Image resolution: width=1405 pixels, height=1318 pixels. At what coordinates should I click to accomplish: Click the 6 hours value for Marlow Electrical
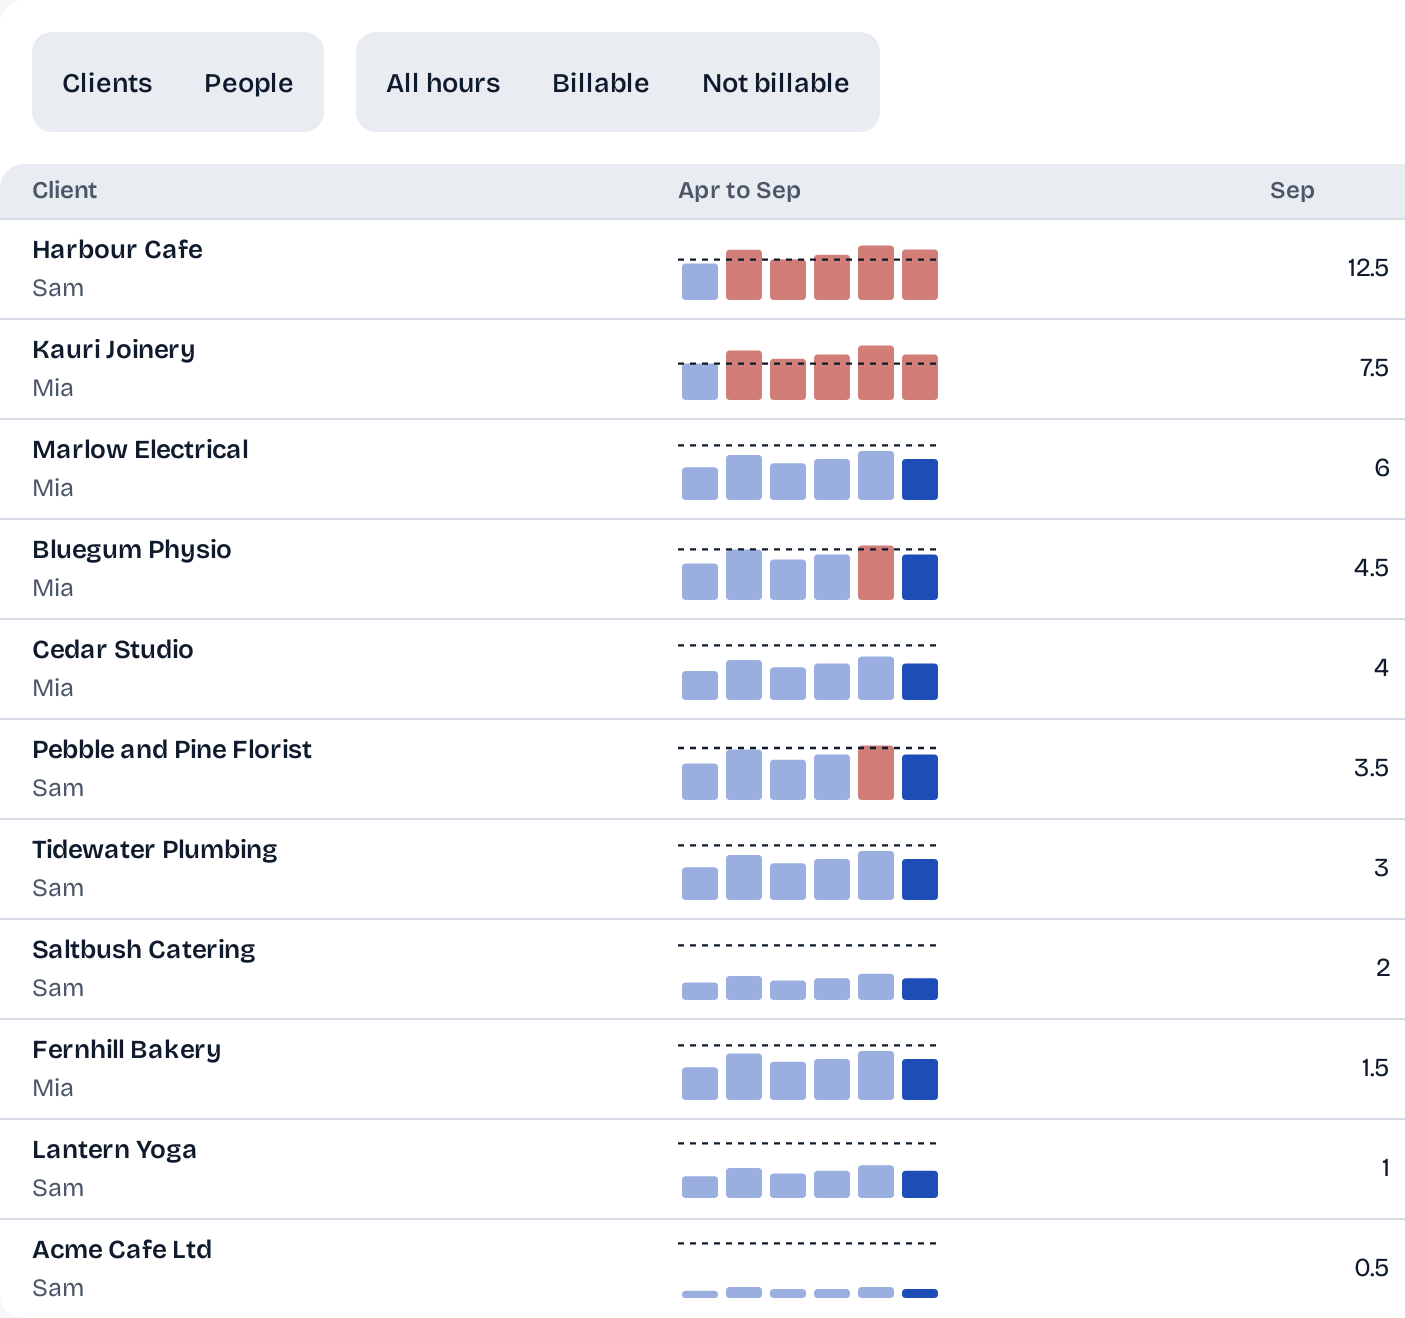1382,468
